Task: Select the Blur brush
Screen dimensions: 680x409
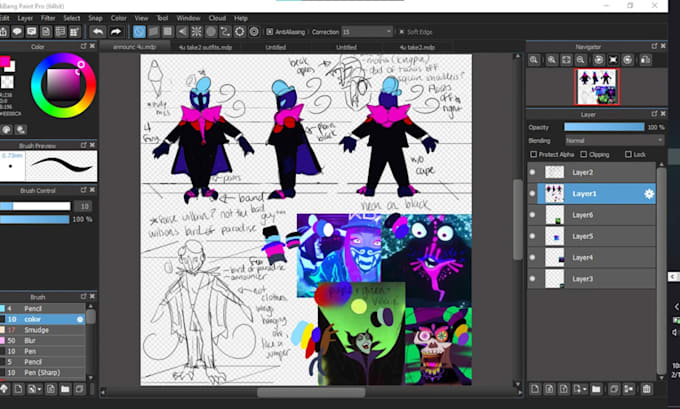Action: click(42, 340)
